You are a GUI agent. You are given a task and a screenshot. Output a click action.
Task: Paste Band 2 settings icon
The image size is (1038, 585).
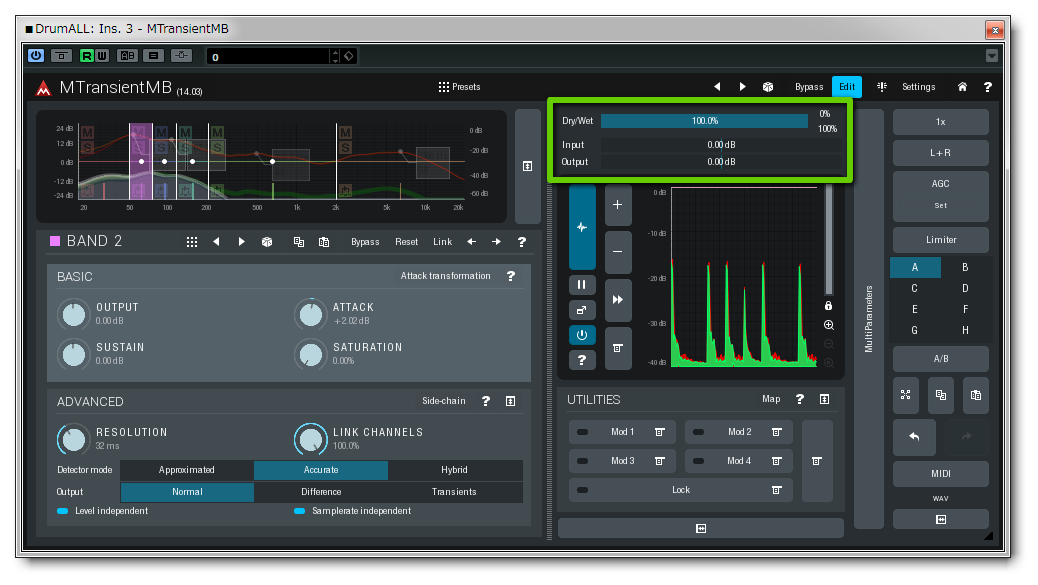click(x=324, y=242)
